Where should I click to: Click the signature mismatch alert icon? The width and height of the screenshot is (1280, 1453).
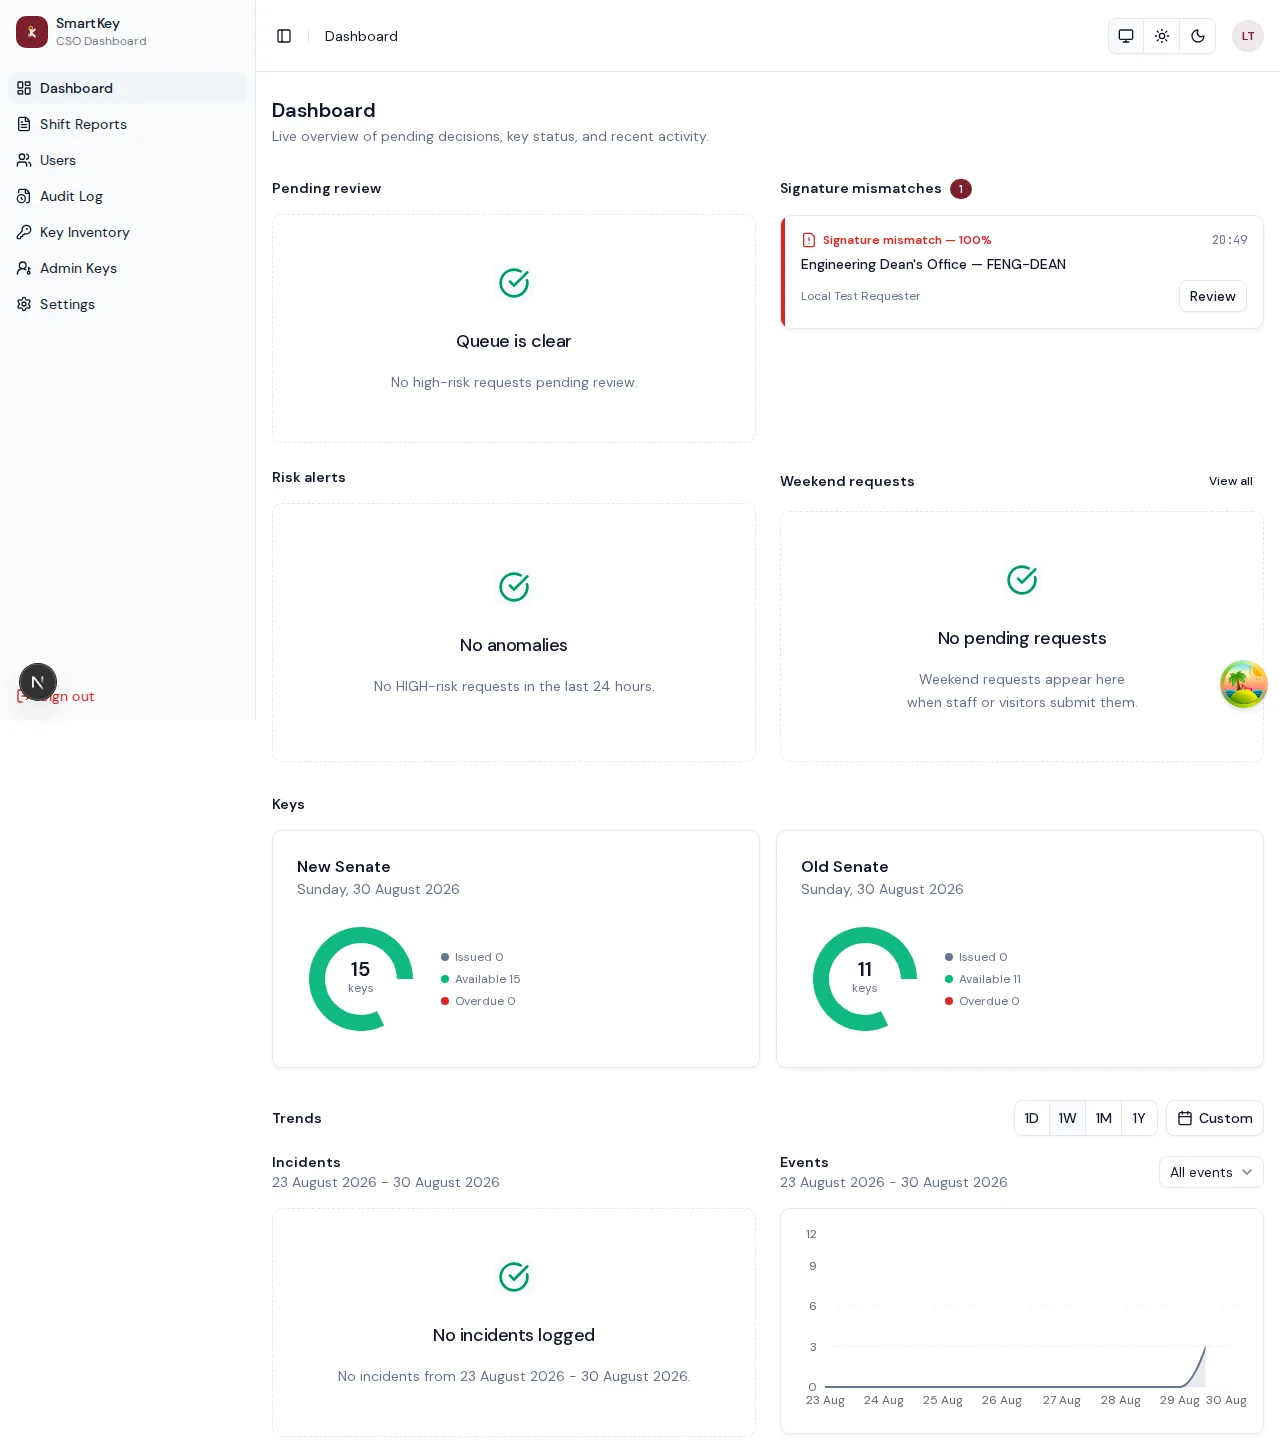(x=809, y=240)
